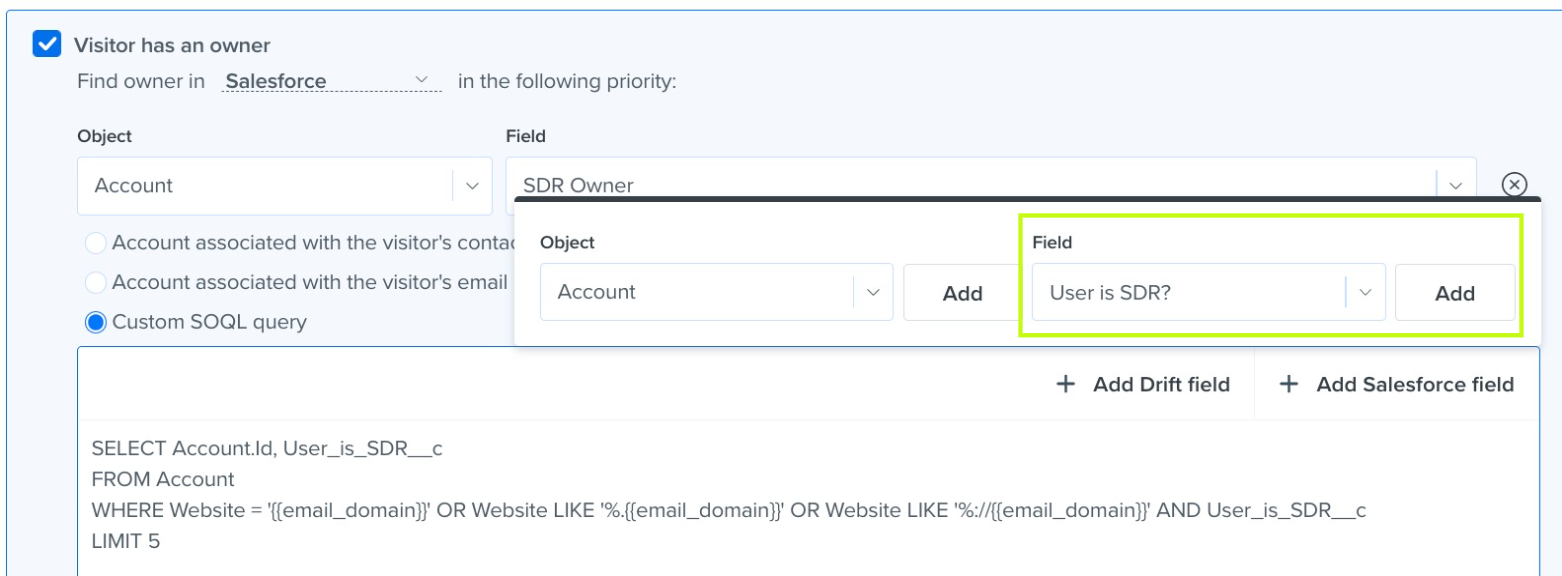Remove the owner rule with circled X icon
The width and height of the screenshot is (1562, 576).
(x=1515, y=184)
